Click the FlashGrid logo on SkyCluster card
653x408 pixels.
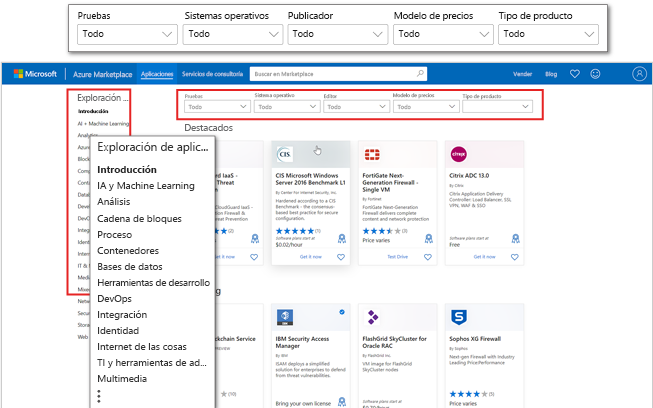(372, 317)
